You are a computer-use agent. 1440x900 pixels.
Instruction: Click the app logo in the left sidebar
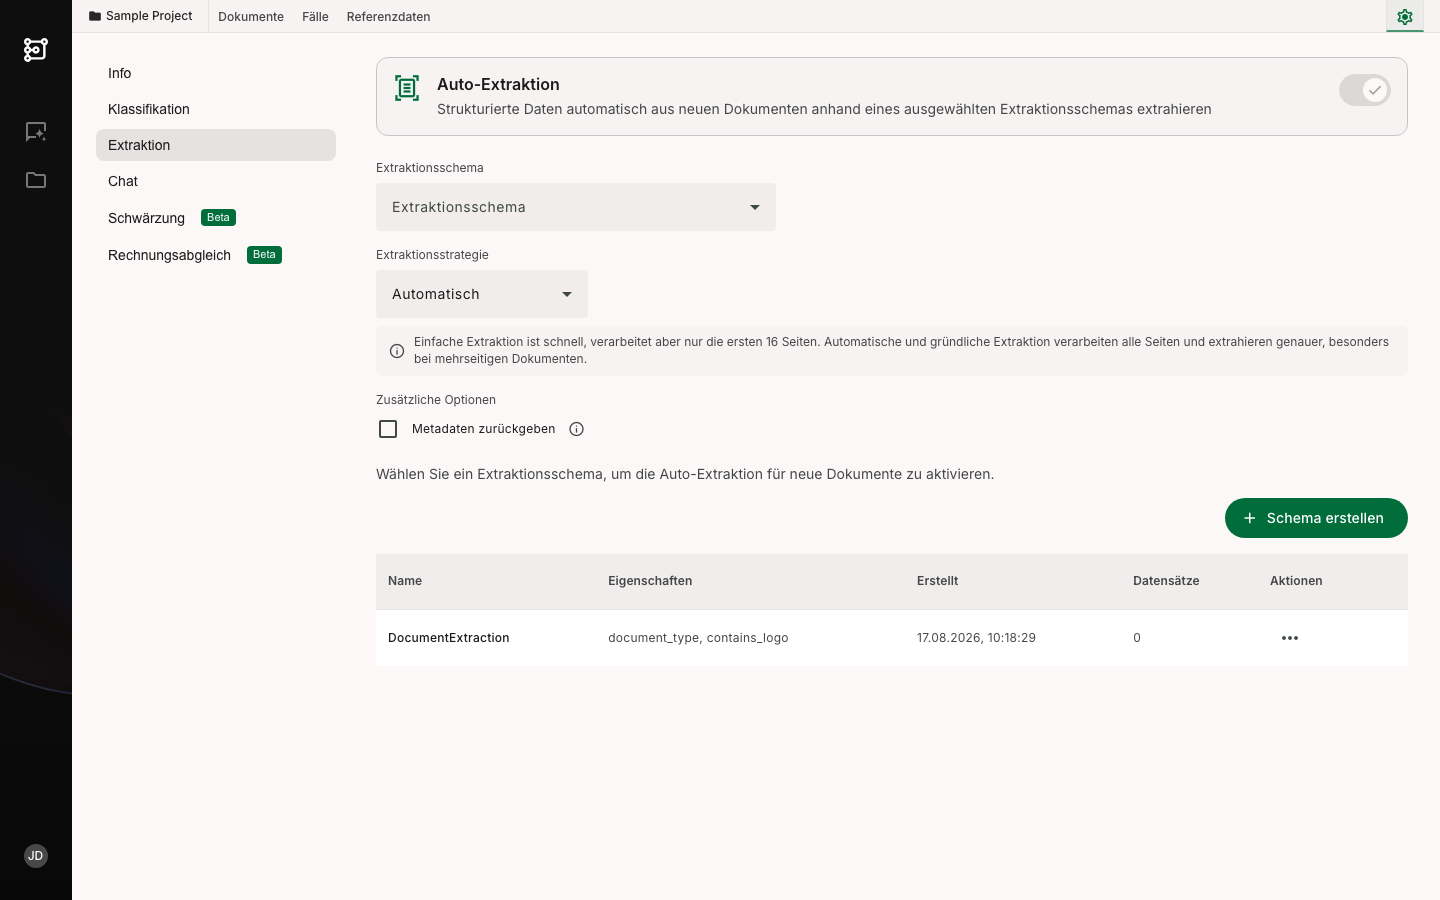tap(36, 49)
